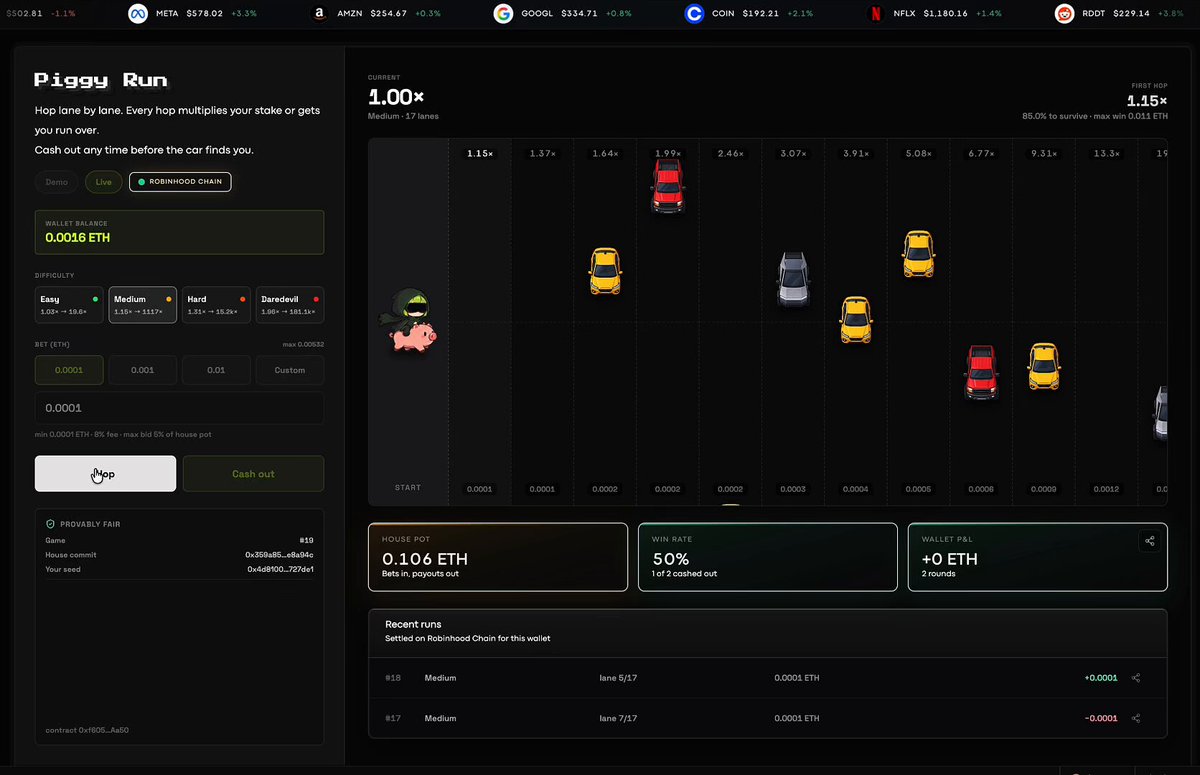Open recent run row #17
The image size is (1200, 775).
tap(768, 718)
